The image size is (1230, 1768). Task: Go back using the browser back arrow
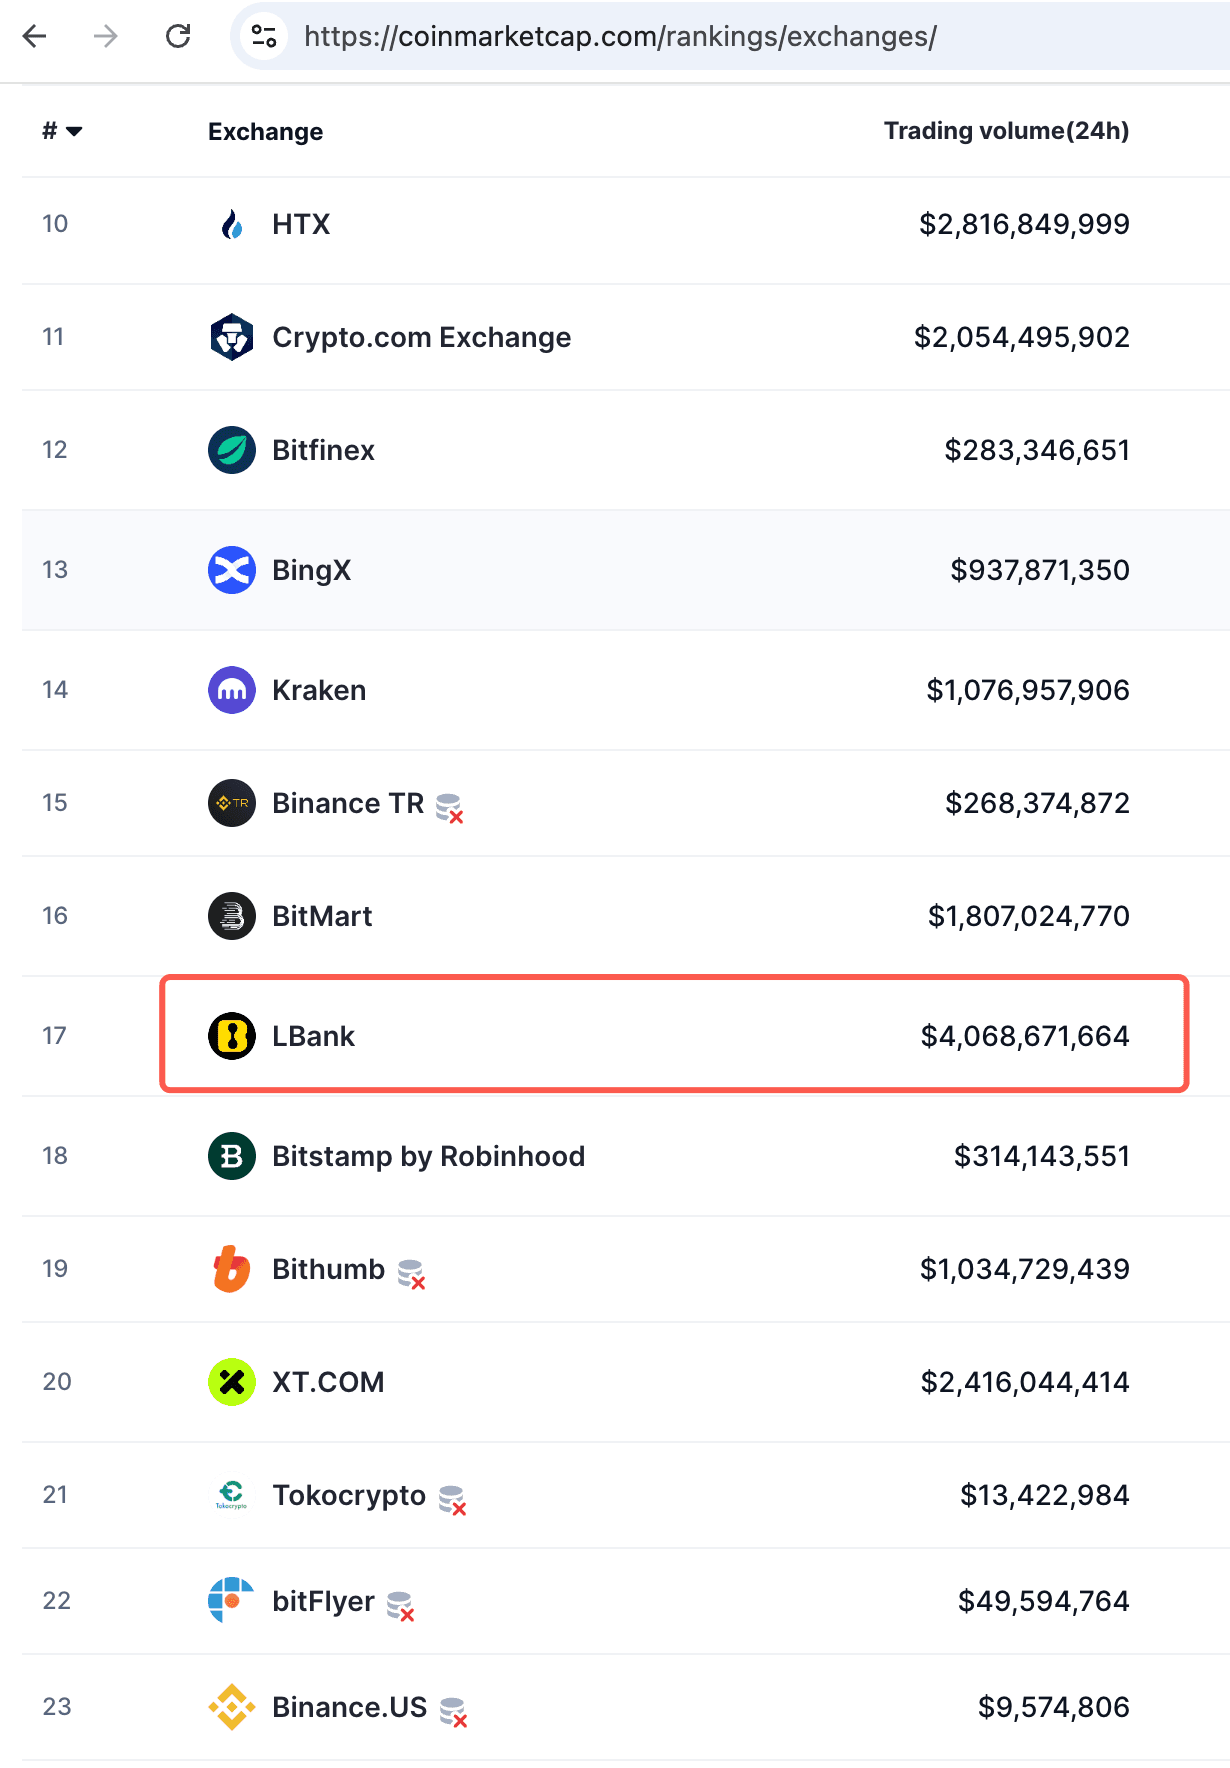pos(35,37)
